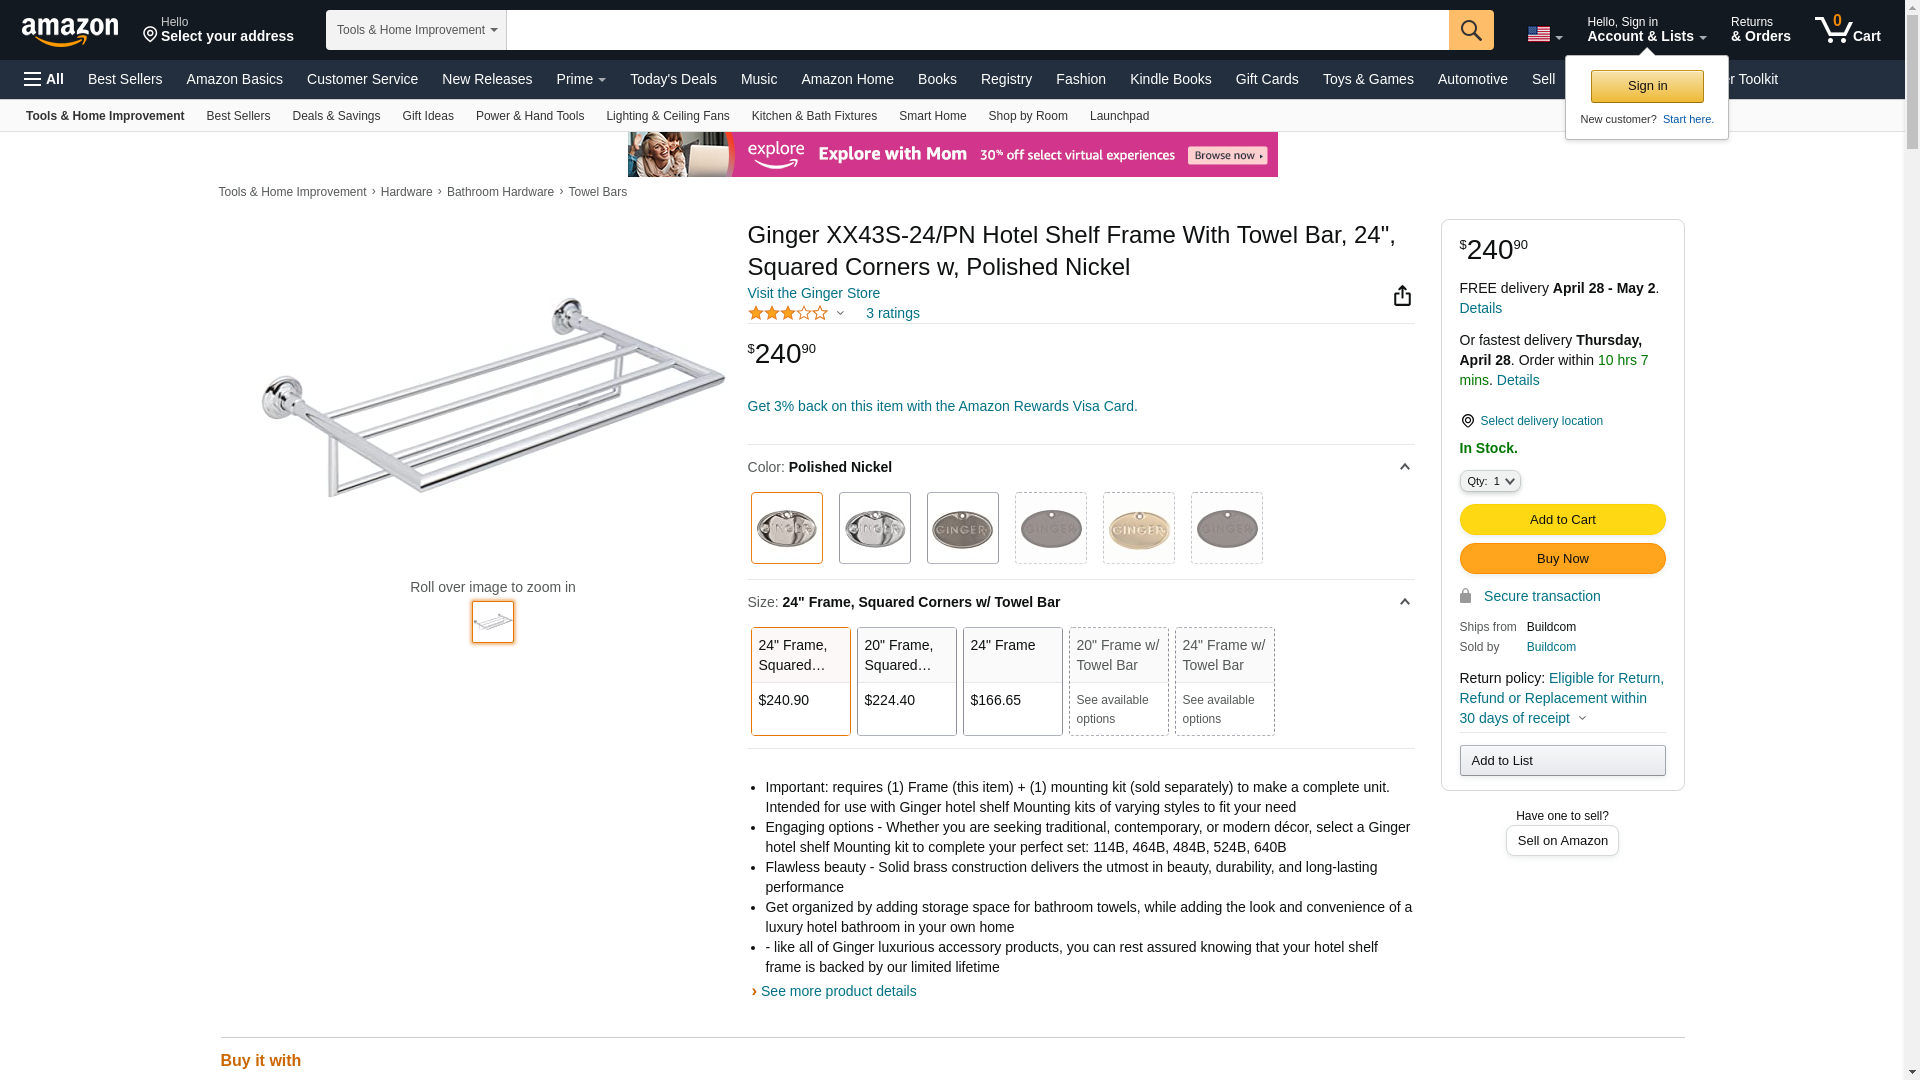The width and height of the screenshot is (1920, 1080).
Task: Open Power & Hand Tools submenu item
Action: click(x=530, y=116)
